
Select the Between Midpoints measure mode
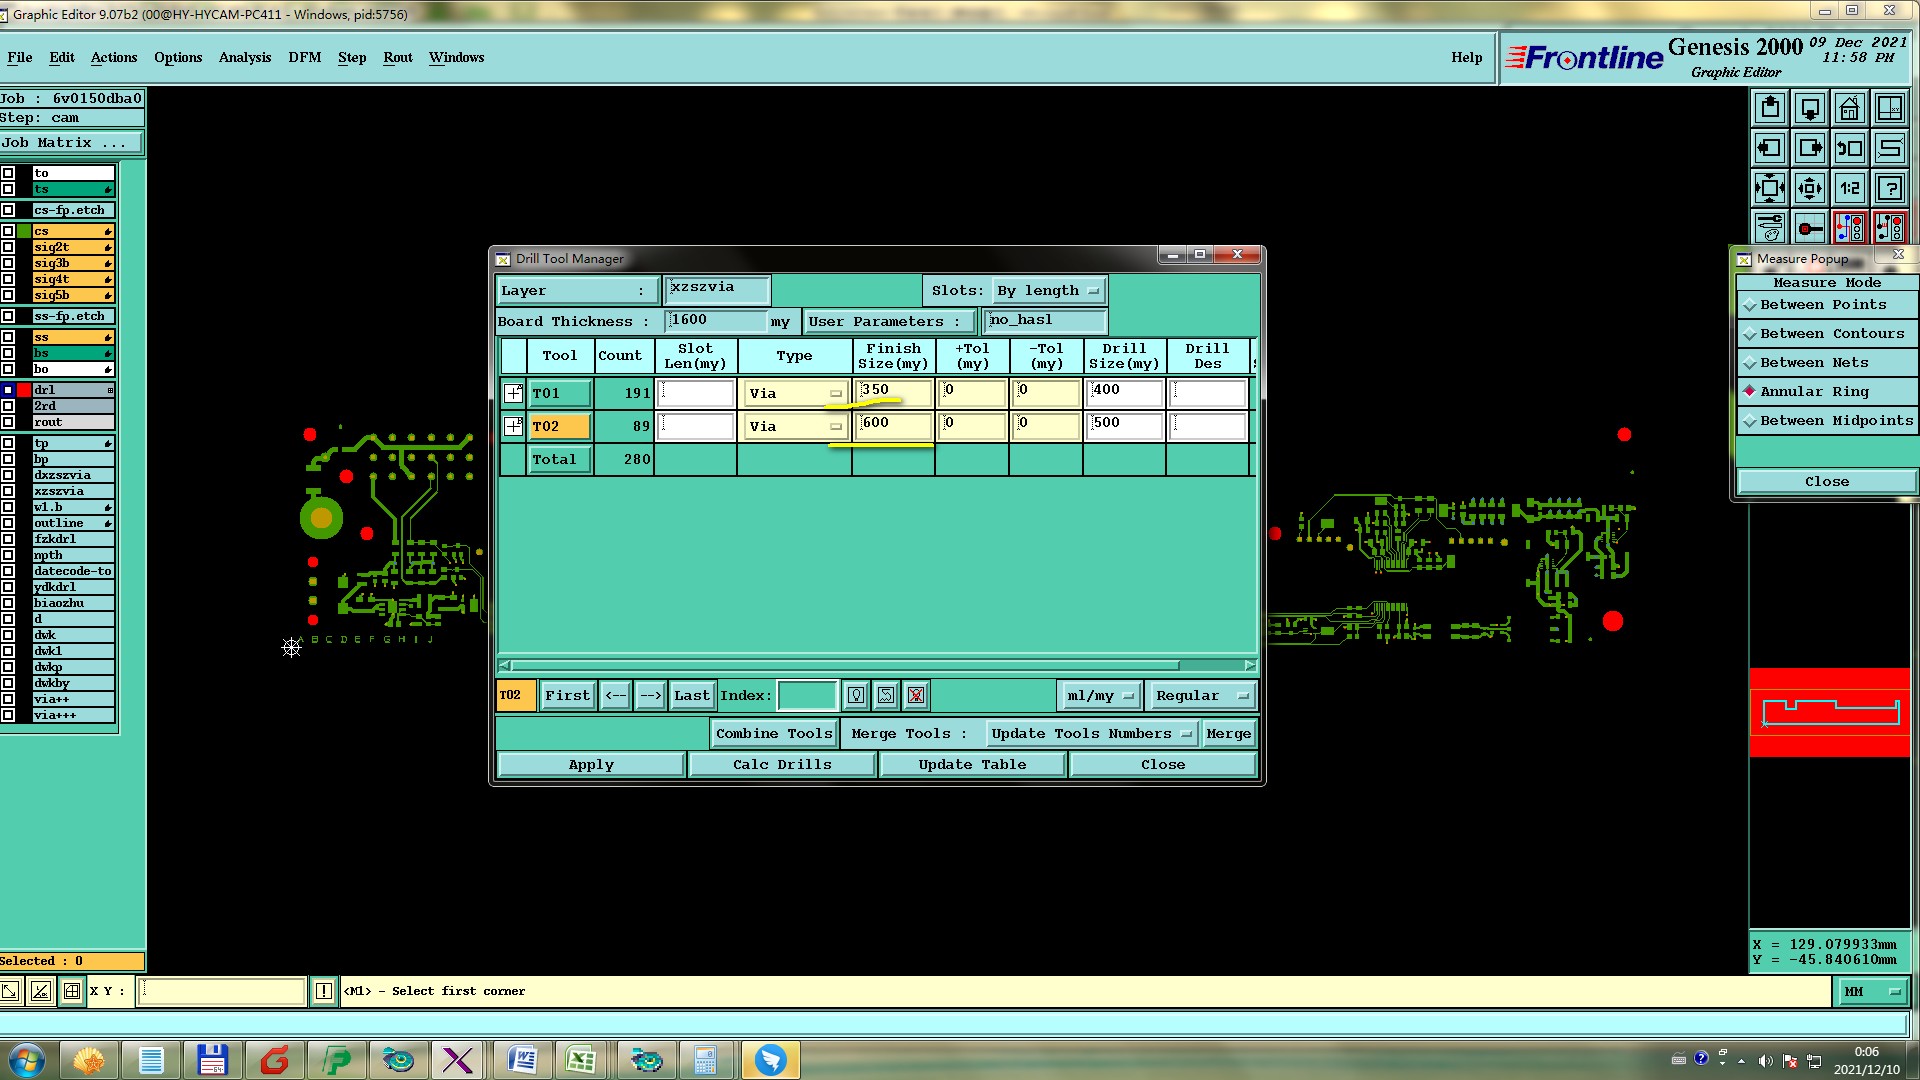click(1826, 421)
